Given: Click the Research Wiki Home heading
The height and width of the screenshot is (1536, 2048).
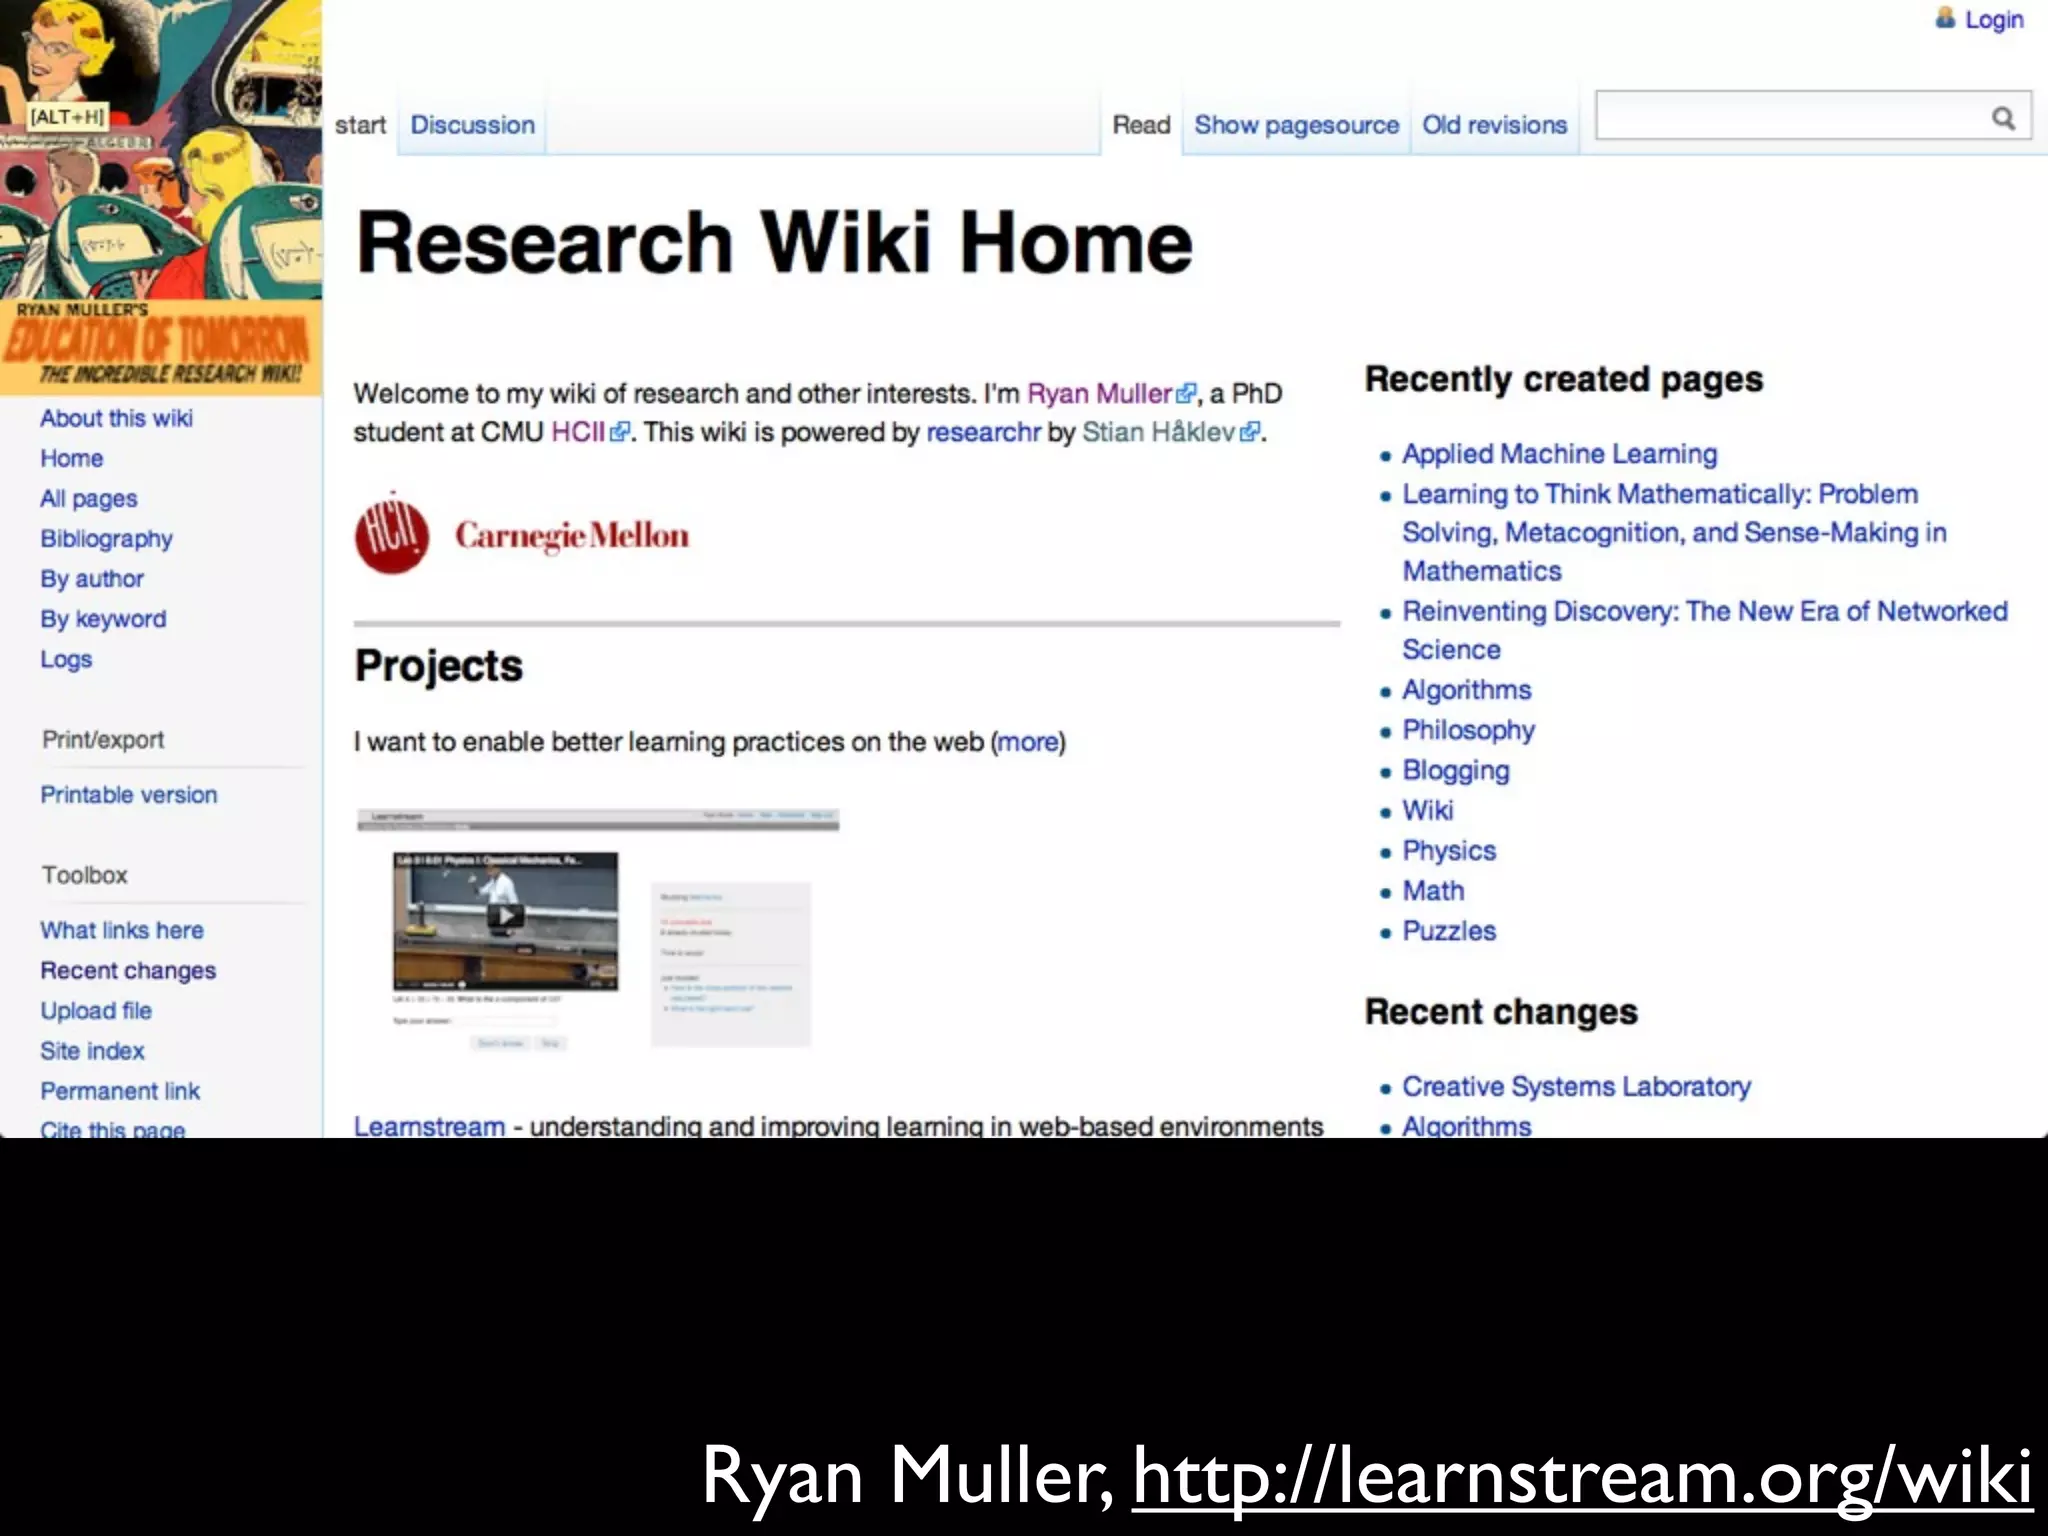Looking at the screenshot, I should (x=774, y=243).
